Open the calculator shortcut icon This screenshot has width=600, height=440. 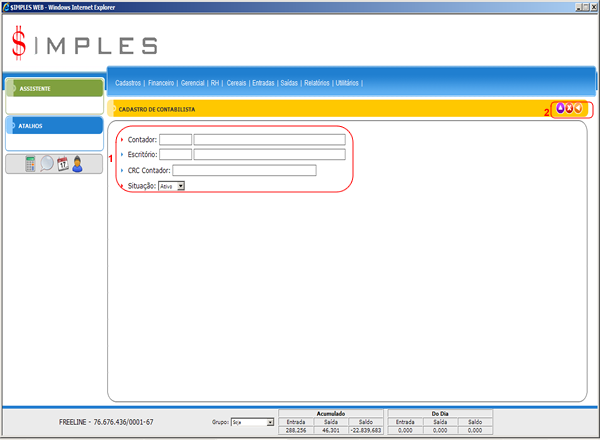click(31, 164)
